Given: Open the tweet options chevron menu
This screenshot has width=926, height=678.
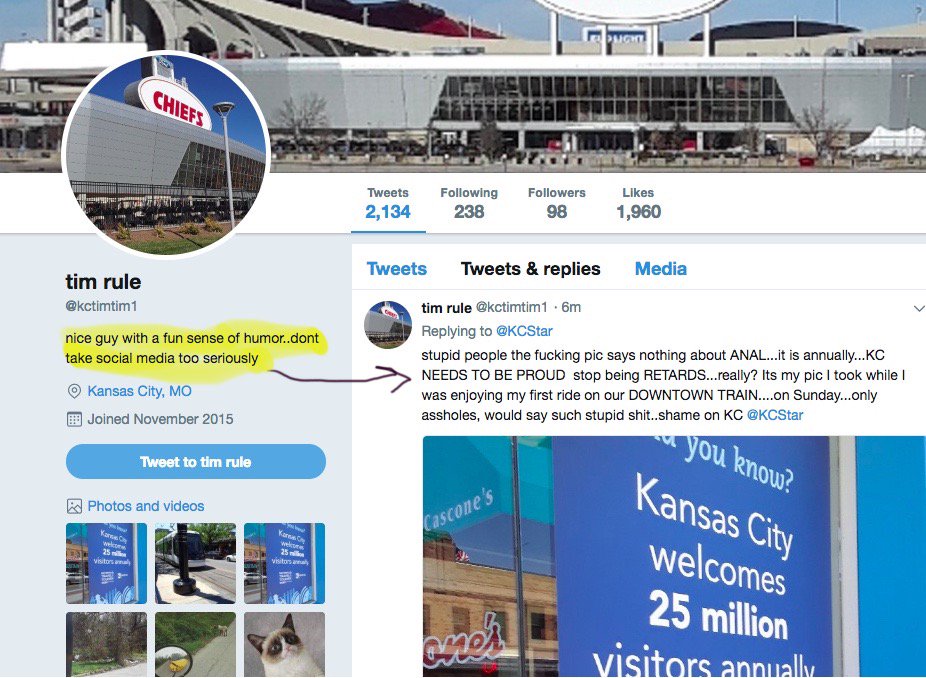Looking at the screenshot, I should (x=918, y=308).
